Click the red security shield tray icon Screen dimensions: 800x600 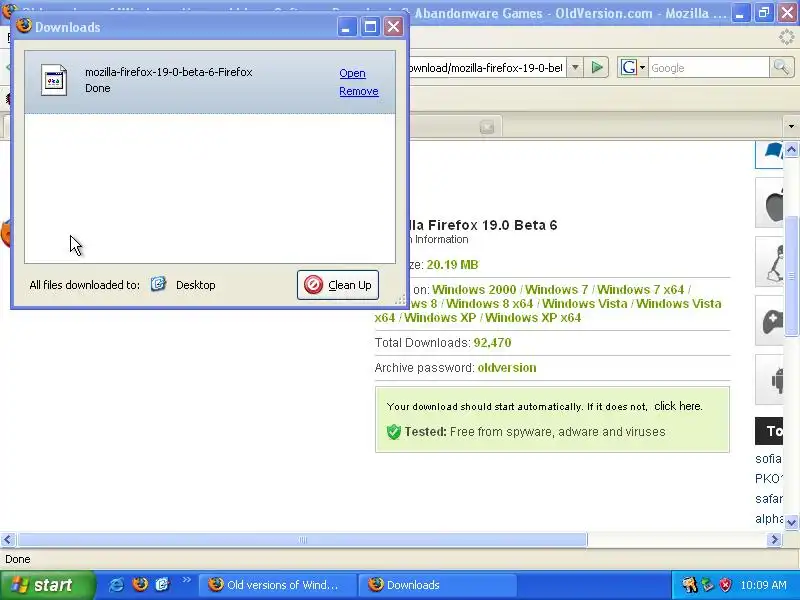tap(726, 585)
